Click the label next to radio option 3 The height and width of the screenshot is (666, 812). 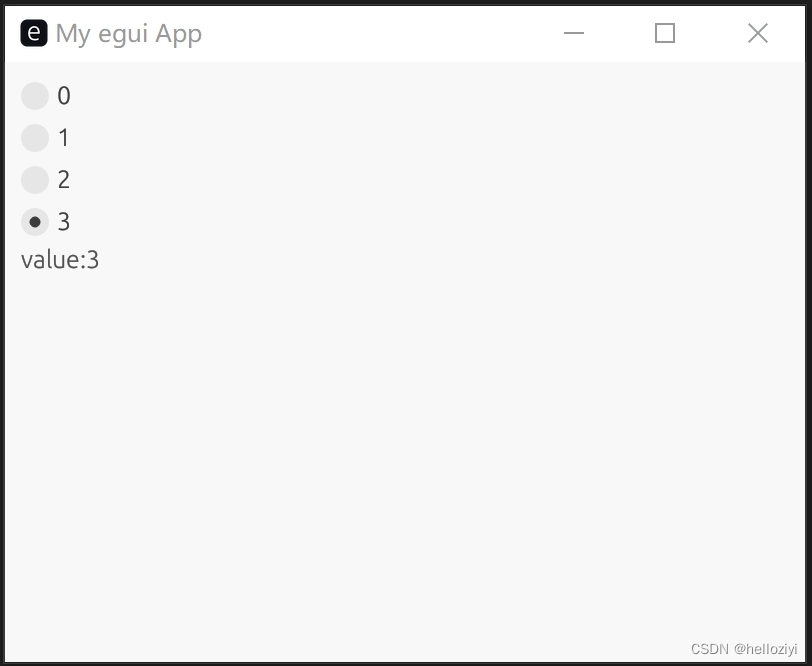(x=63, y=221)
